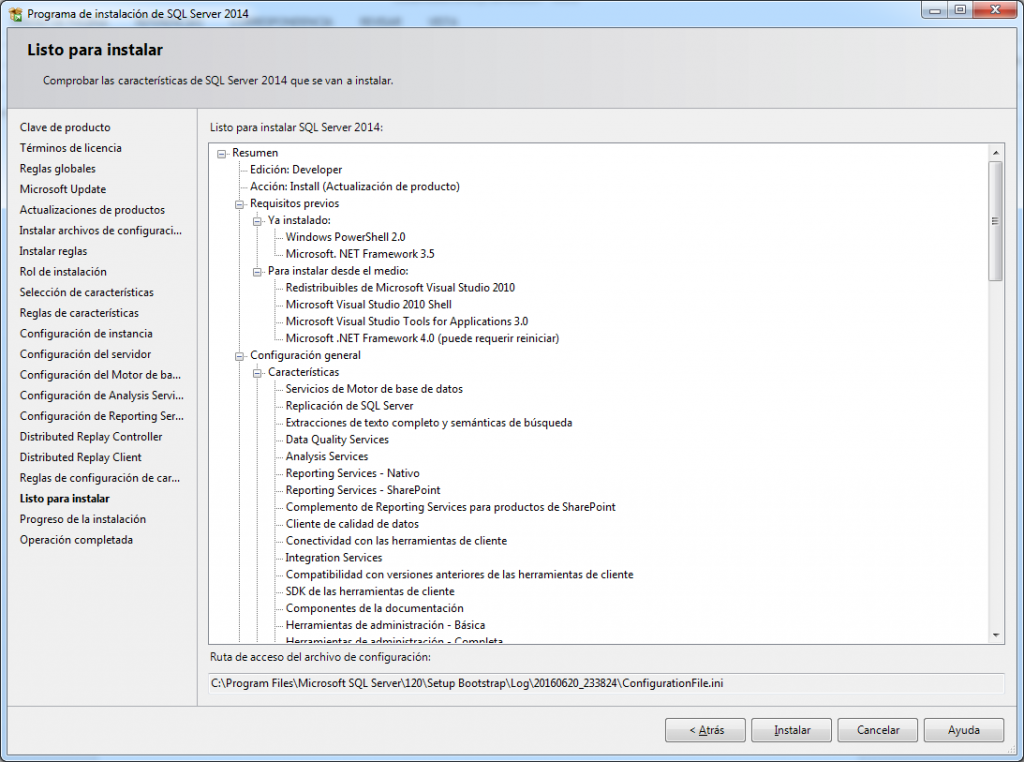
Task: Select Distributed Replay Controller step
Action: 91,437
